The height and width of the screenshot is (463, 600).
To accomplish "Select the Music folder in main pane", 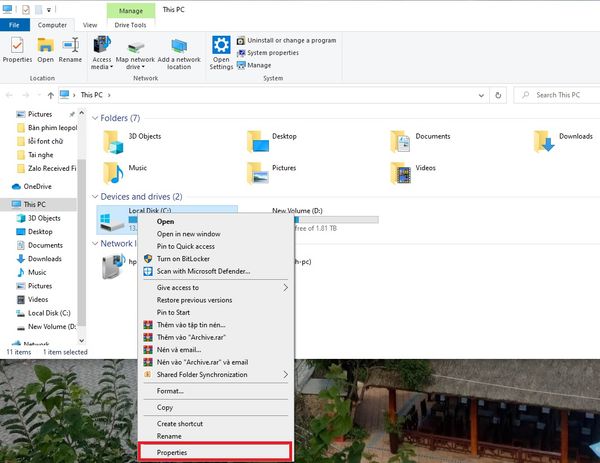I will tap(125, 173).
